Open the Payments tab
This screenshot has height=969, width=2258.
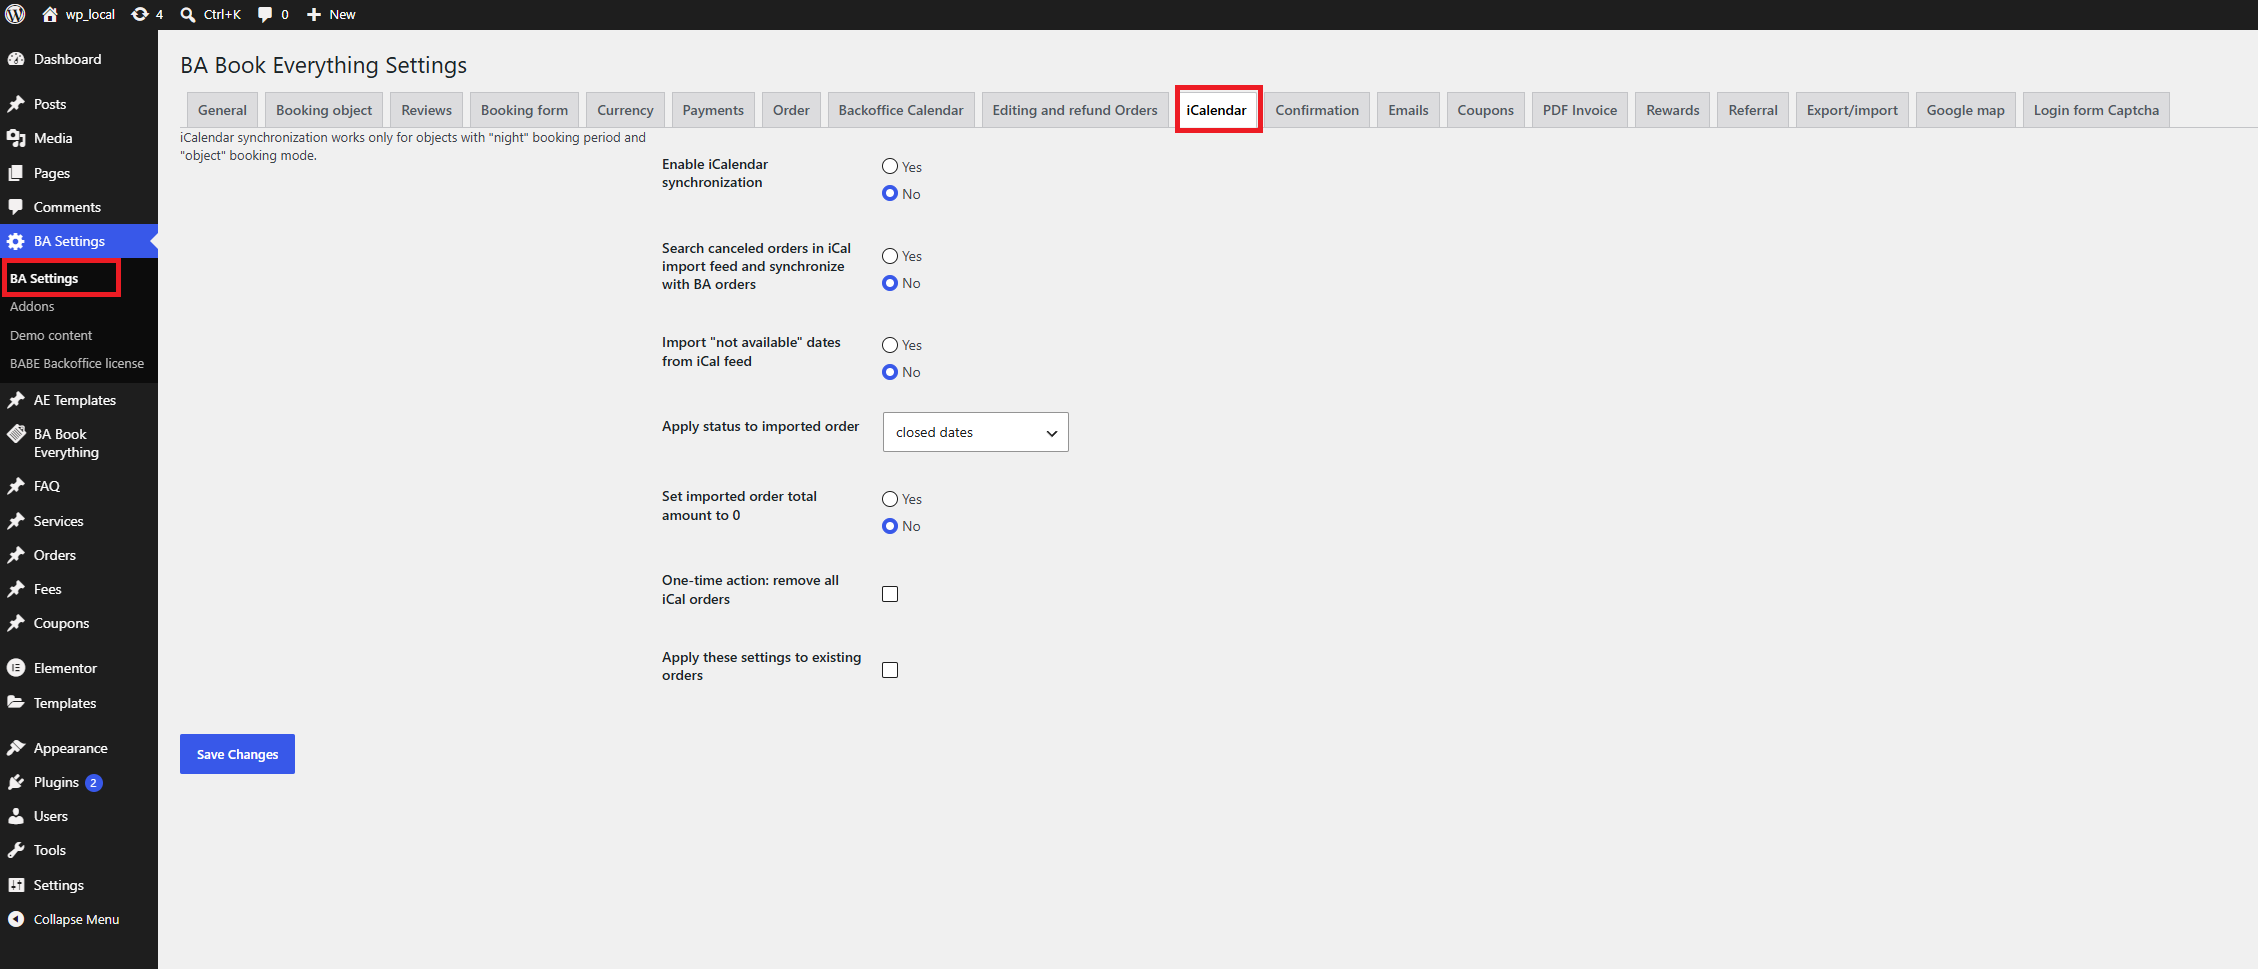[713, 110]
